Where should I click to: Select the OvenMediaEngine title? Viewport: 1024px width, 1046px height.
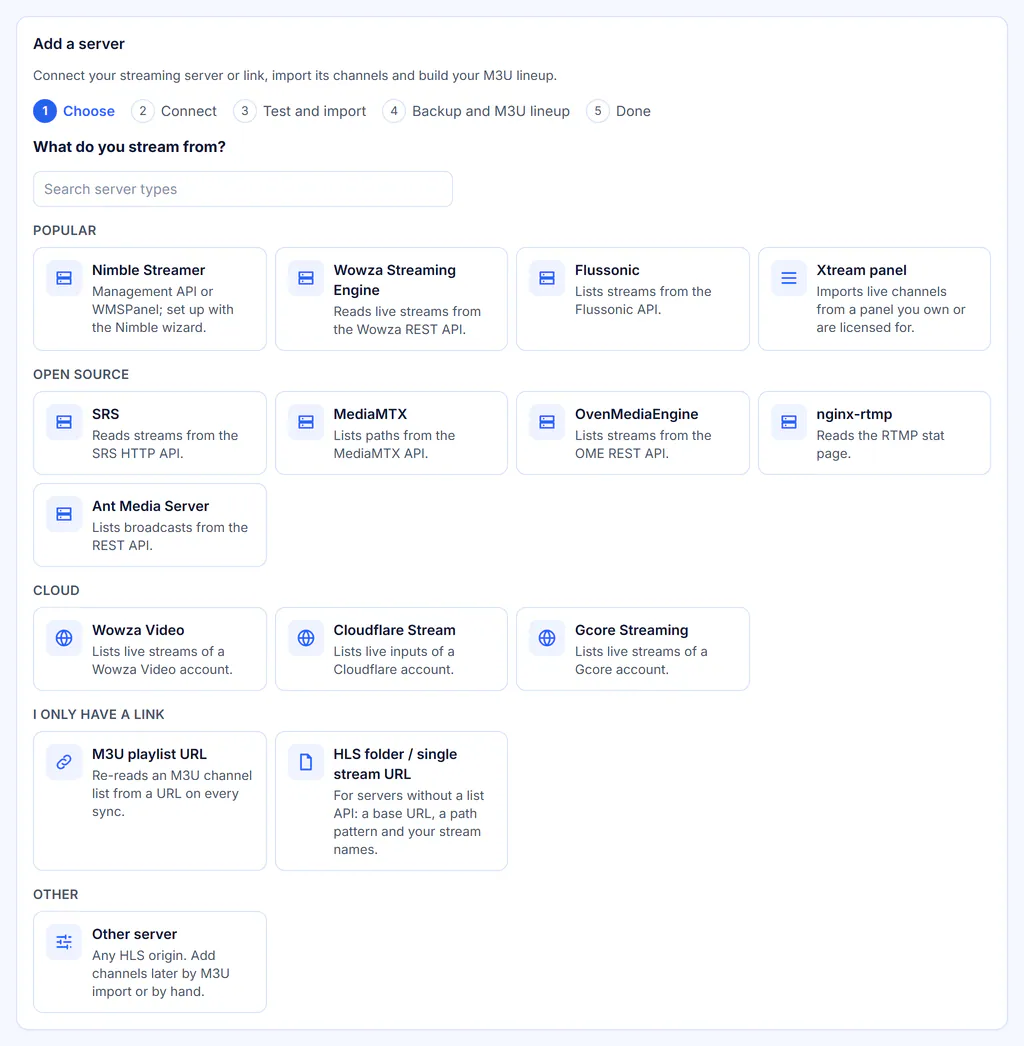(636, 414)
